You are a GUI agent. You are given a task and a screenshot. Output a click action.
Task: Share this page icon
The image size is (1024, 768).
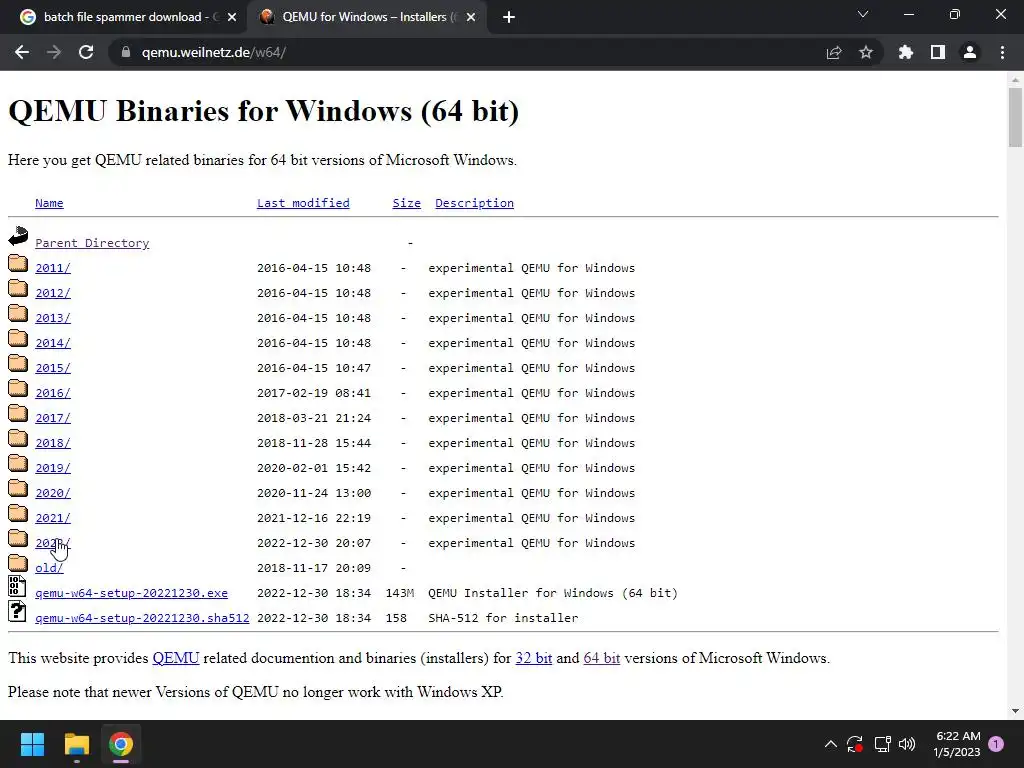click(x=834, y=52)
